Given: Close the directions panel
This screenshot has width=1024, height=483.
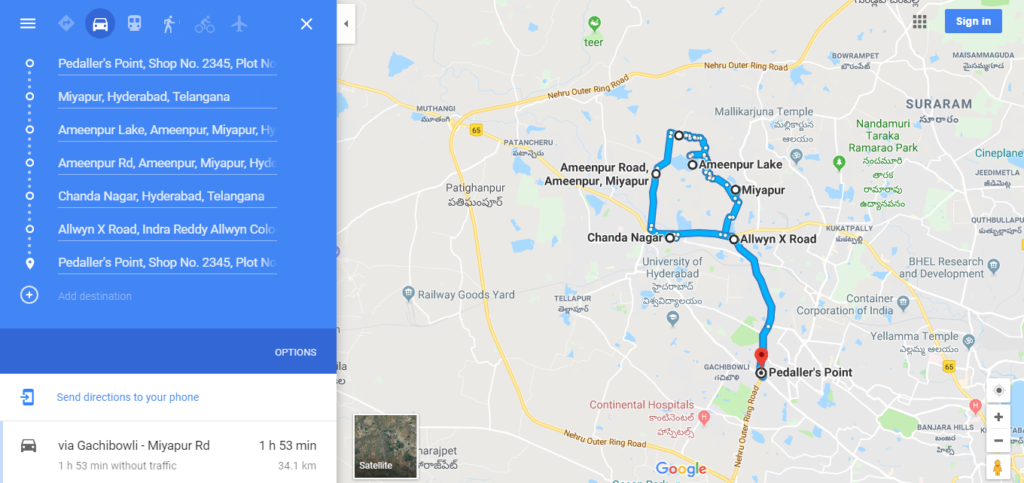Looking at the screenshot, I should coord(306,24).
